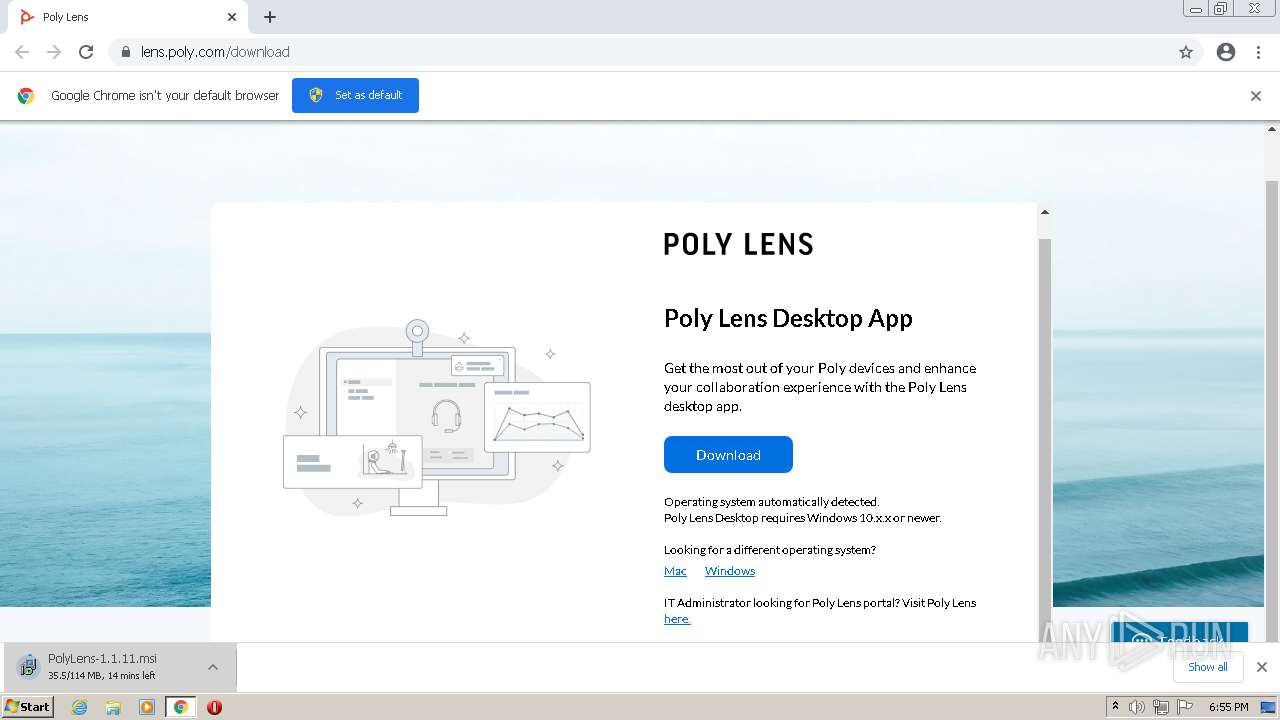Click the desktop app monitor illustration
Screen dimensions: 1280x720
437,417
